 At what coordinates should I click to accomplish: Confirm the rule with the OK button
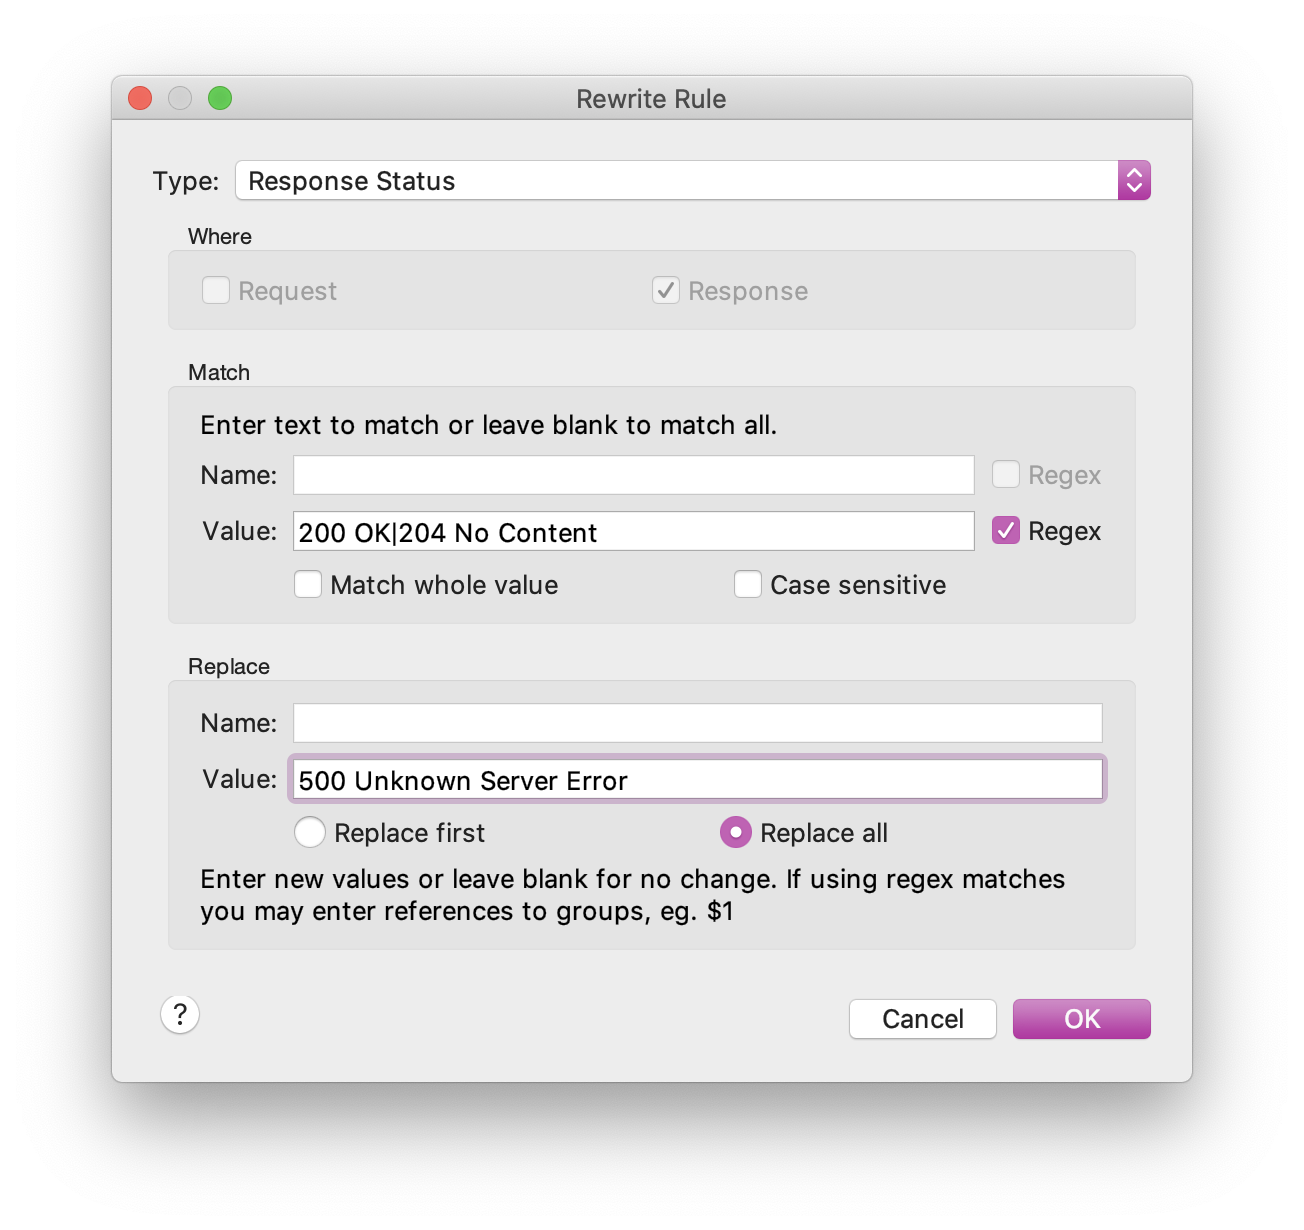pos(1082,1019)
